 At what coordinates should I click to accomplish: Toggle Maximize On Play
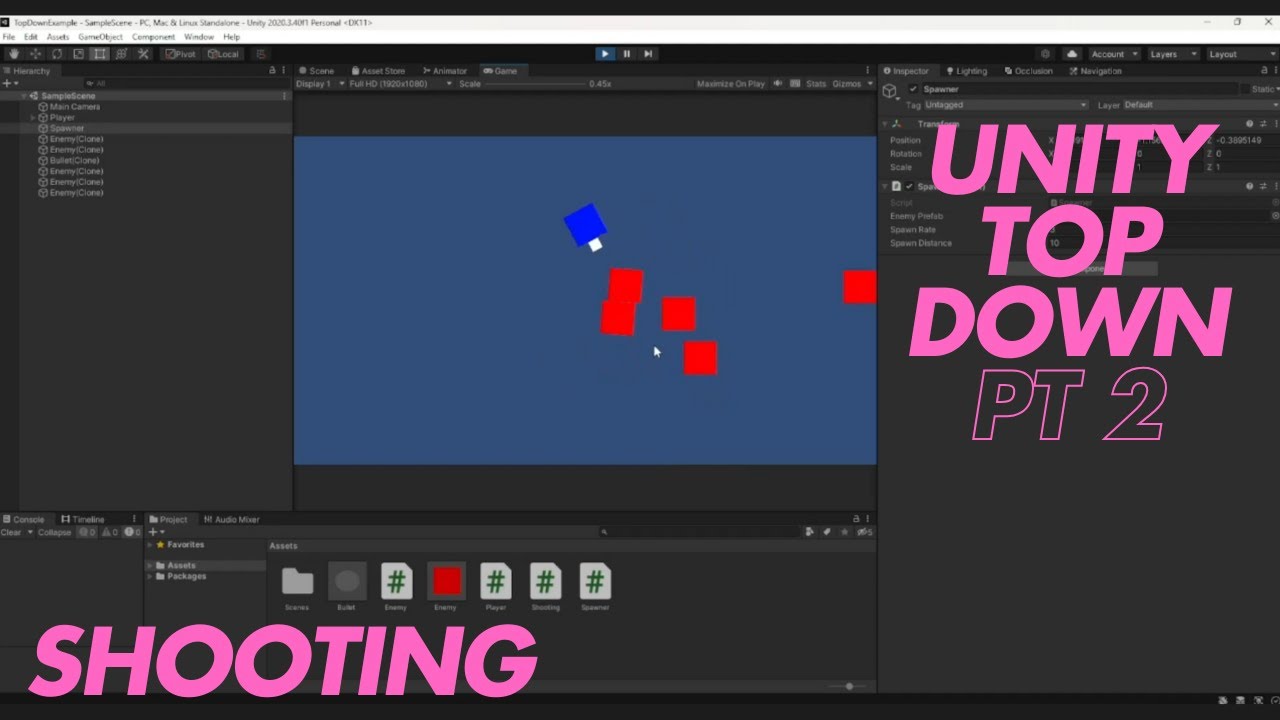click(x=730, y=84)
